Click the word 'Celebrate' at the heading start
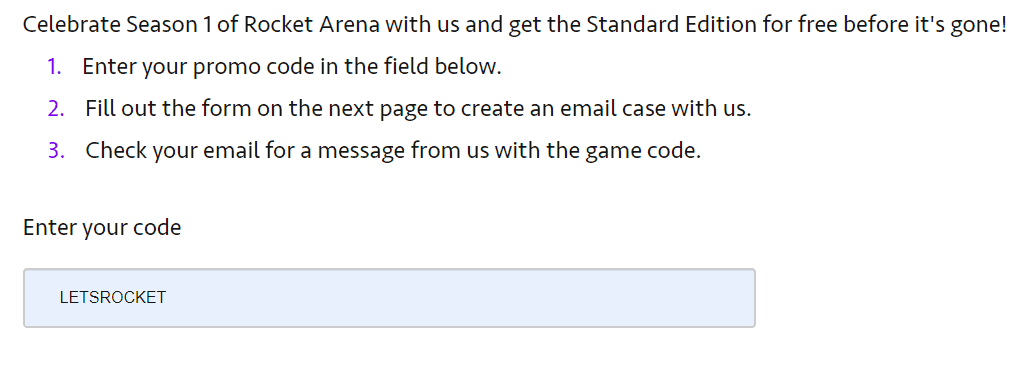1019x375 pixels. tap(71, 25)
